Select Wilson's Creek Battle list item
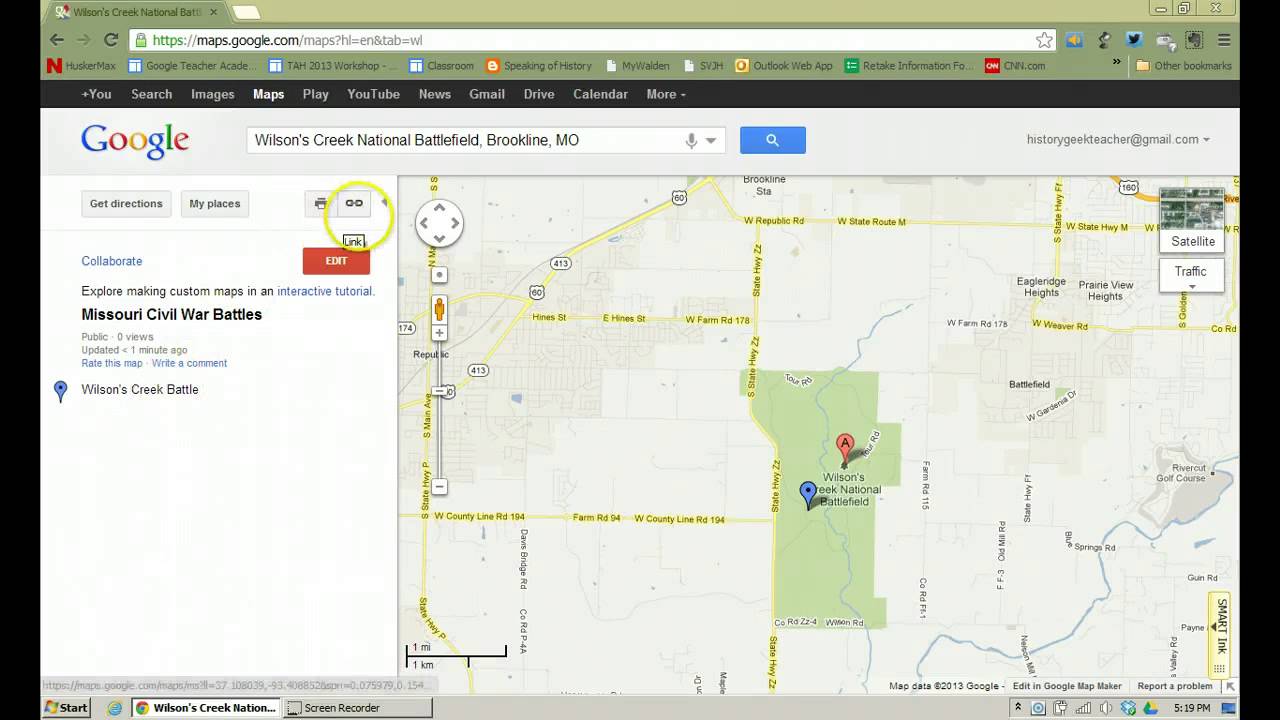 (x=140, y=390)
